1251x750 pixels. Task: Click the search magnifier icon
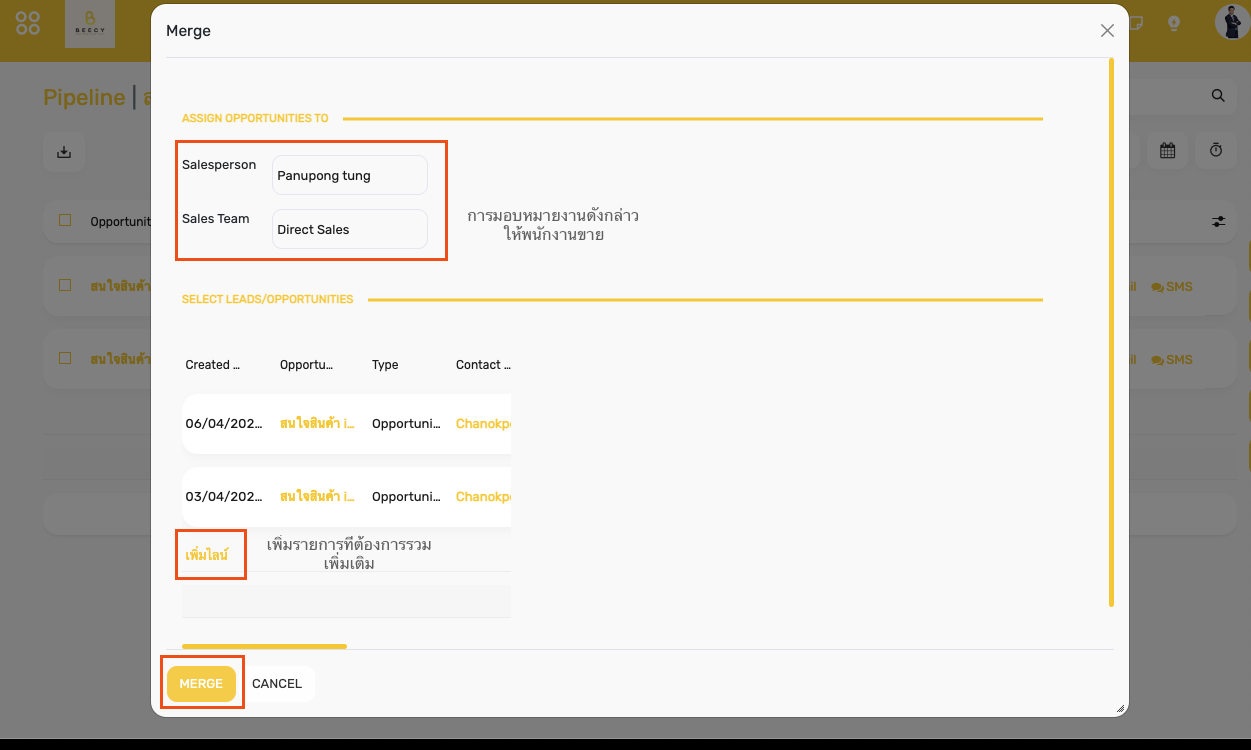click(1218, 96)
